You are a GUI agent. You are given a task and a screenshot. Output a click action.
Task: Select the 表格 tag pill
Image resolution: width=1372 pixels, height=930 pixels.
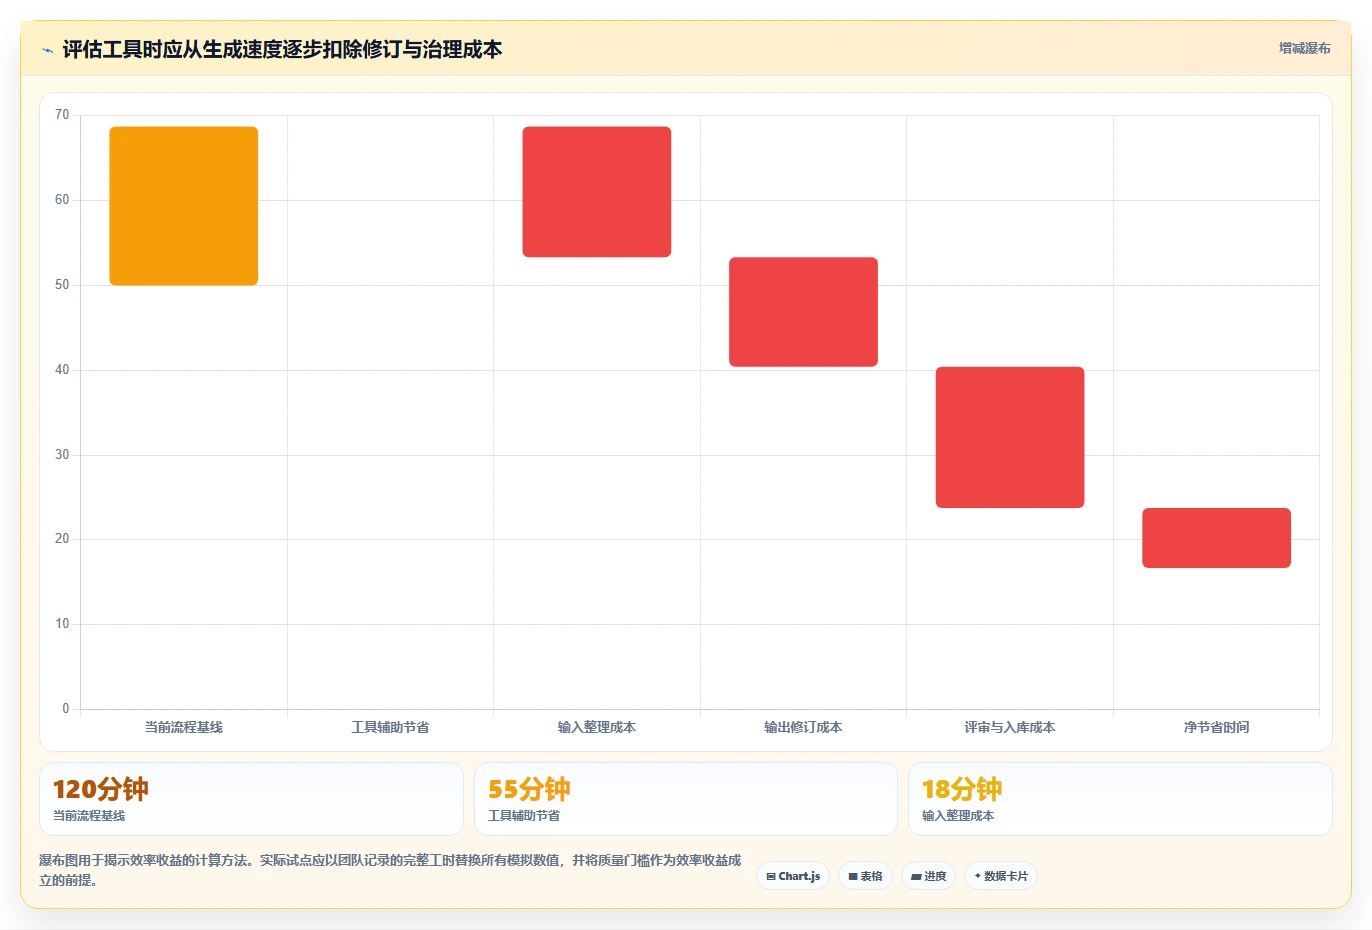coord(865,876)
